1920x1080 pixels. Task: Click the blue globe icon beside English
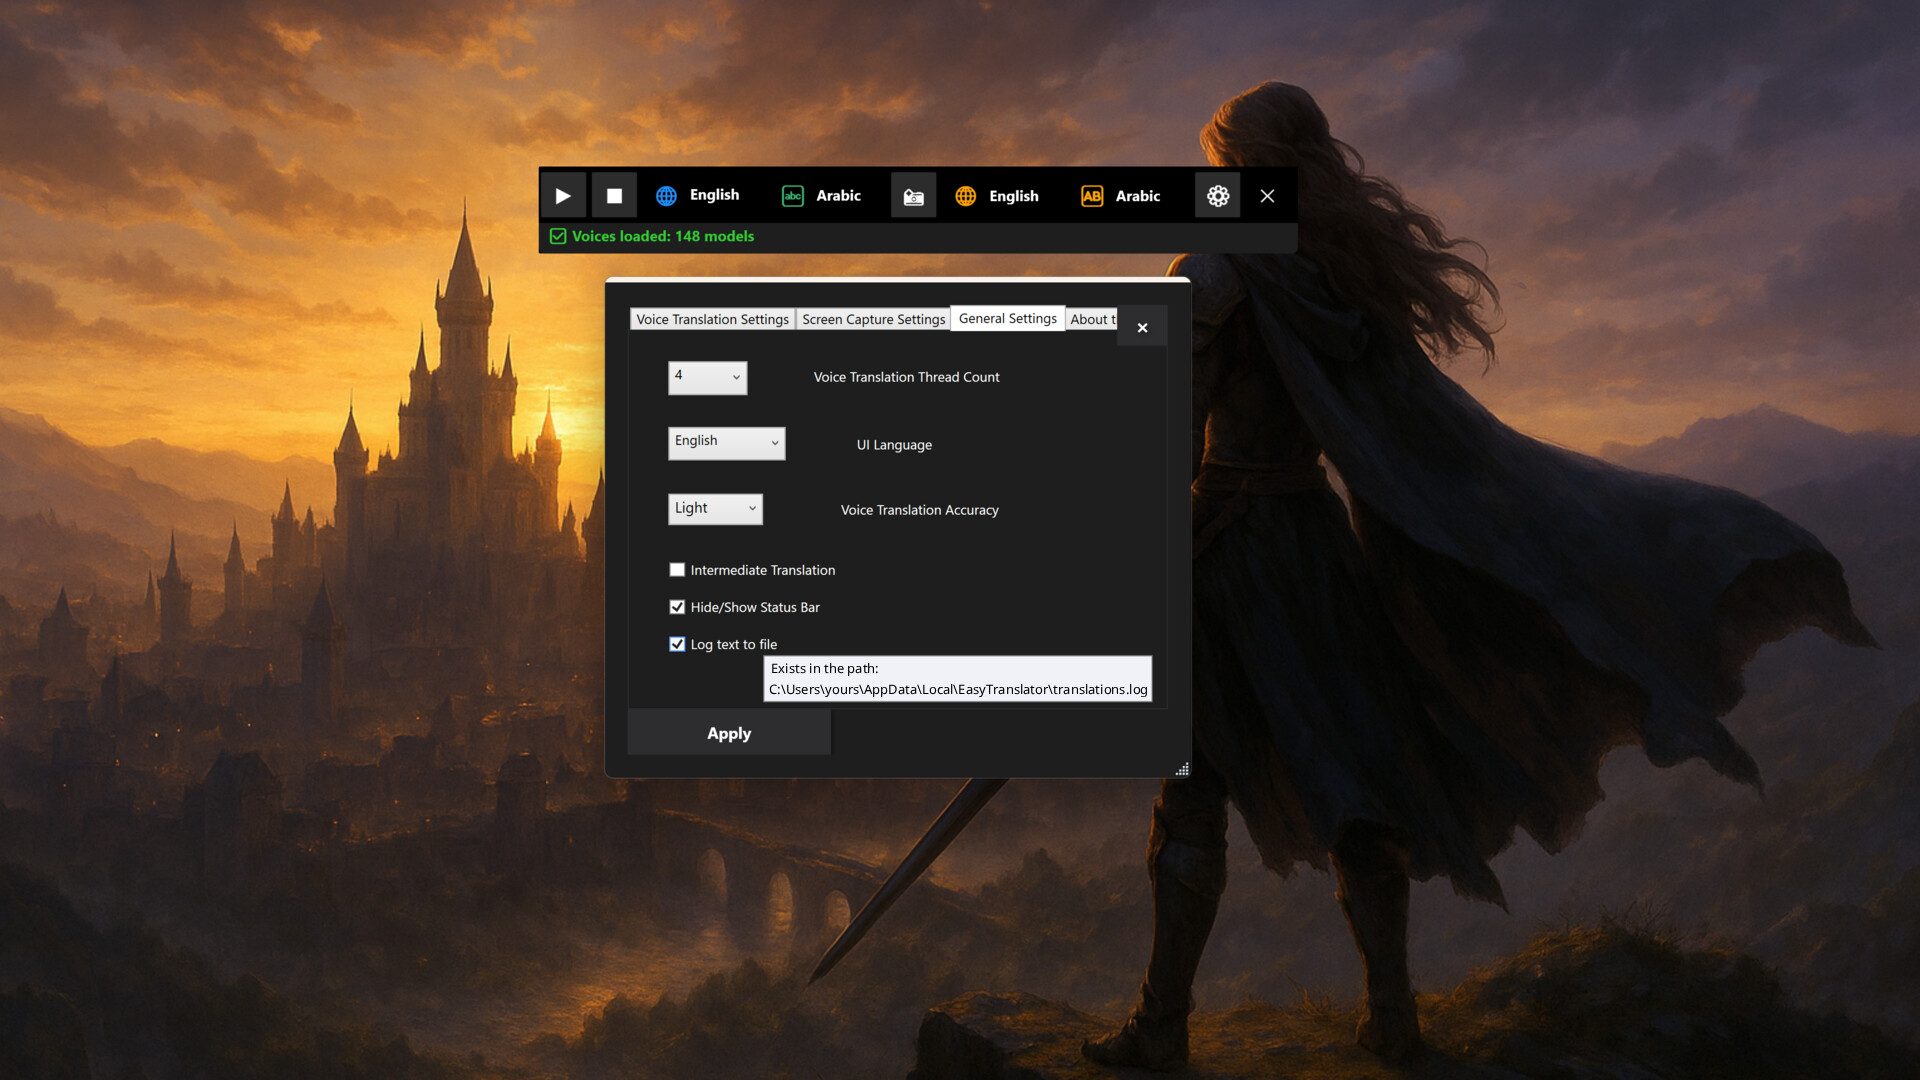coord(666,195)
